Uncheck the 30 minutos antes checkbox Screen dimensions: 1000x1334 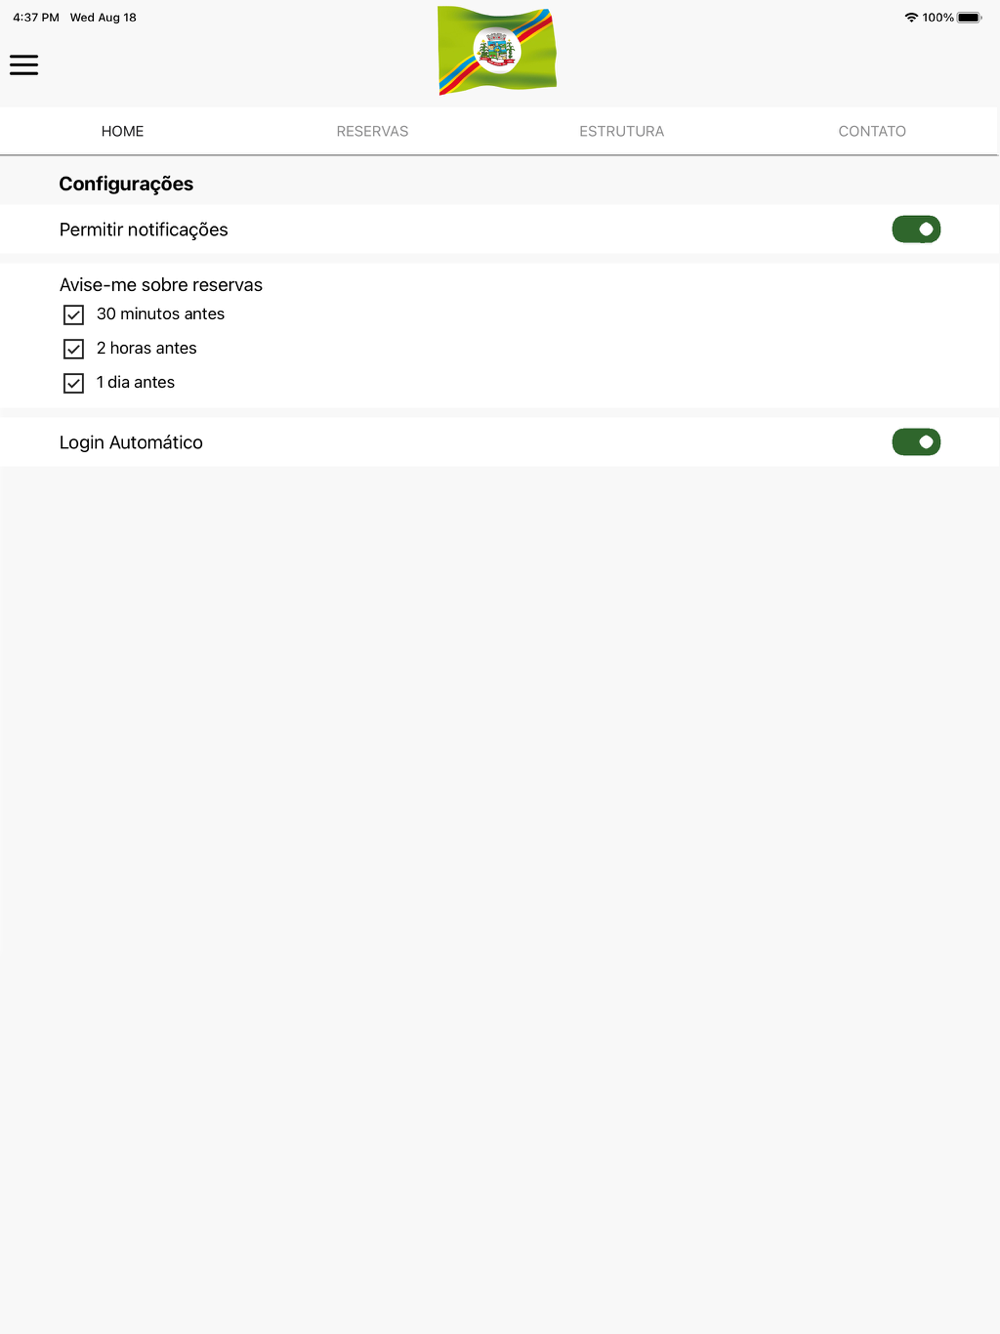coord(73,315)
